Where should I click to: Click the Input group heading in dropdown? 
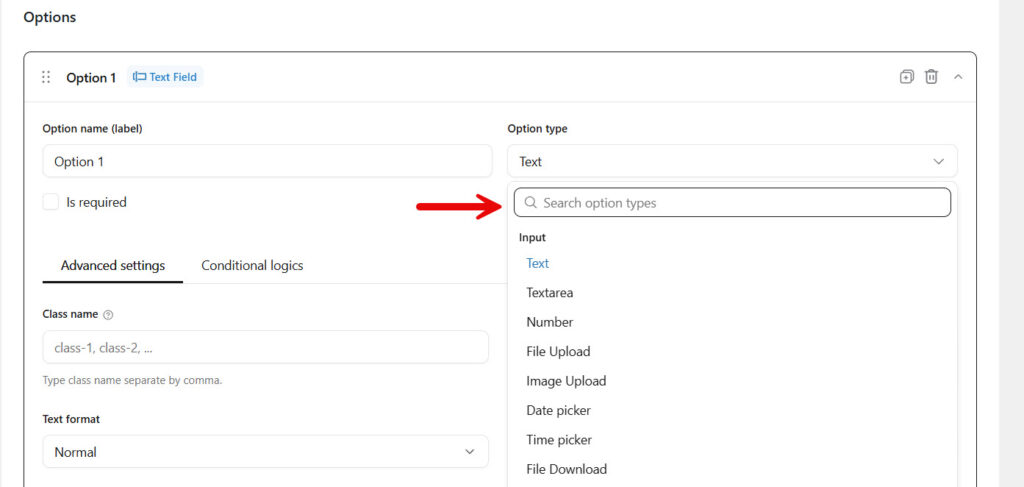click(532, 238)
